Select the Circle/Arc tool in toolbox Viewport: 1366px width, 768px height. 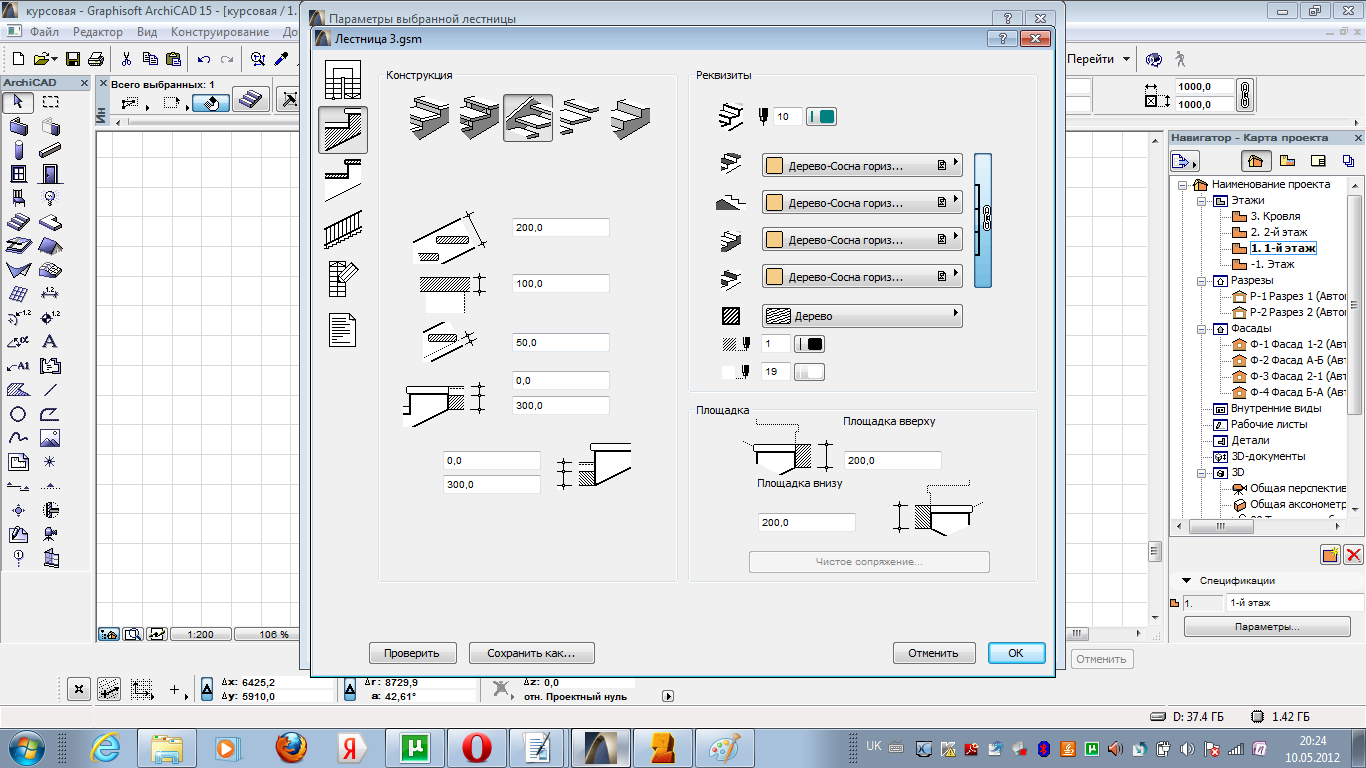coord(18,414)
